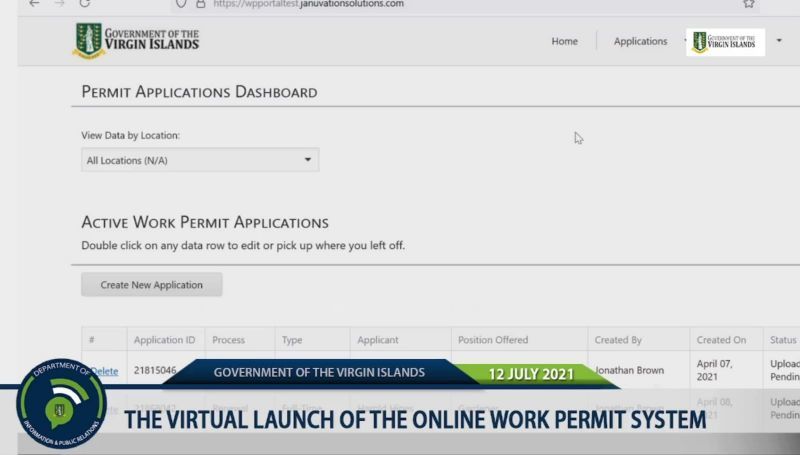Screen dimensions: 800x455
Task: Click the Permit Applications Dashboard heading
Action: (199, 92)
